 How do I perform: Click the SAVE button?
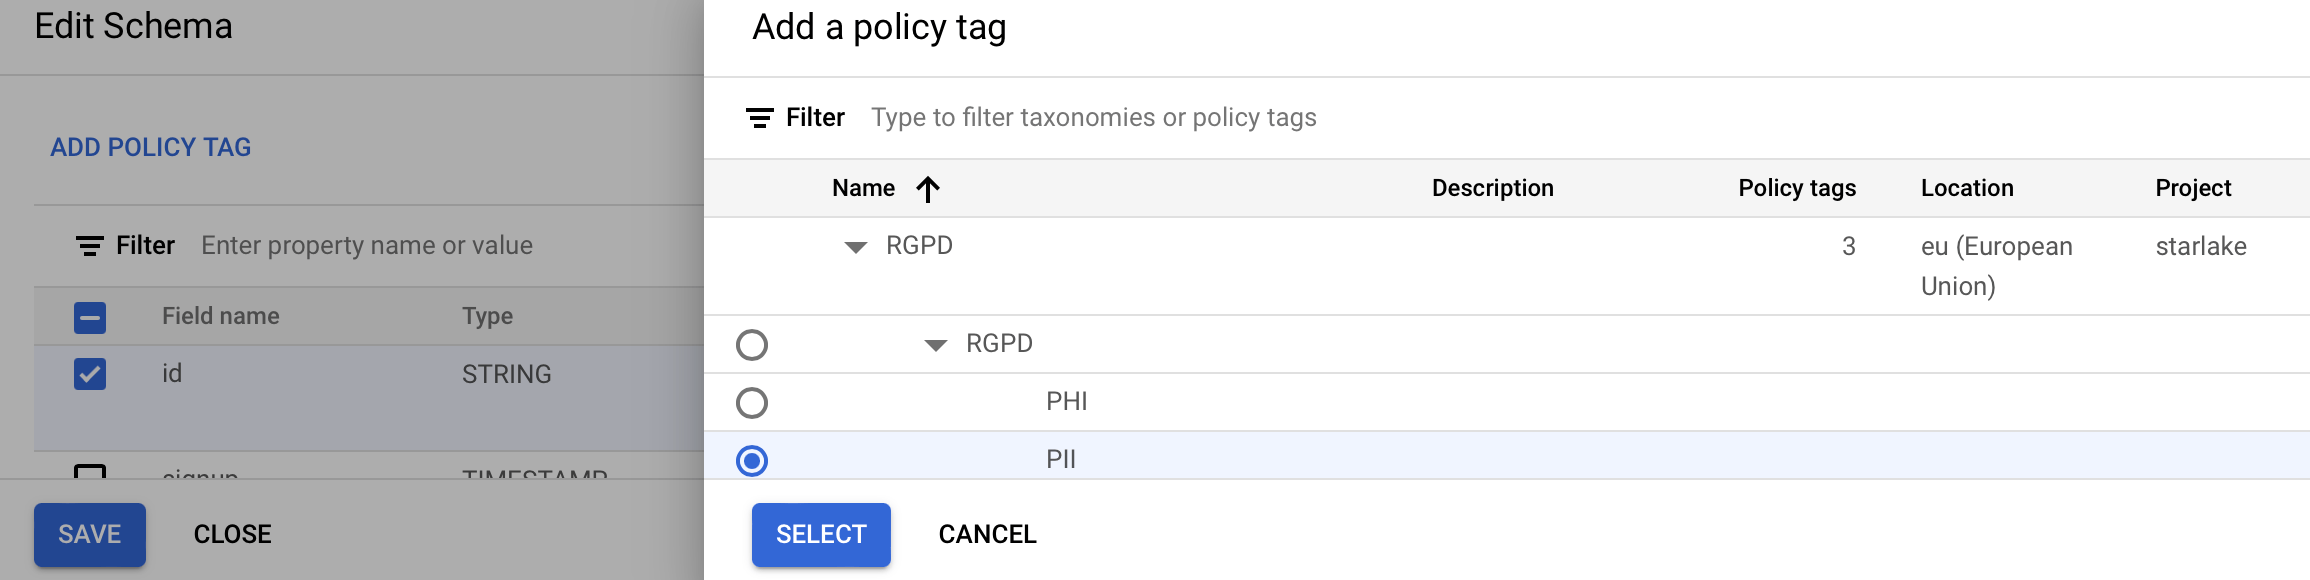point(90,534)
